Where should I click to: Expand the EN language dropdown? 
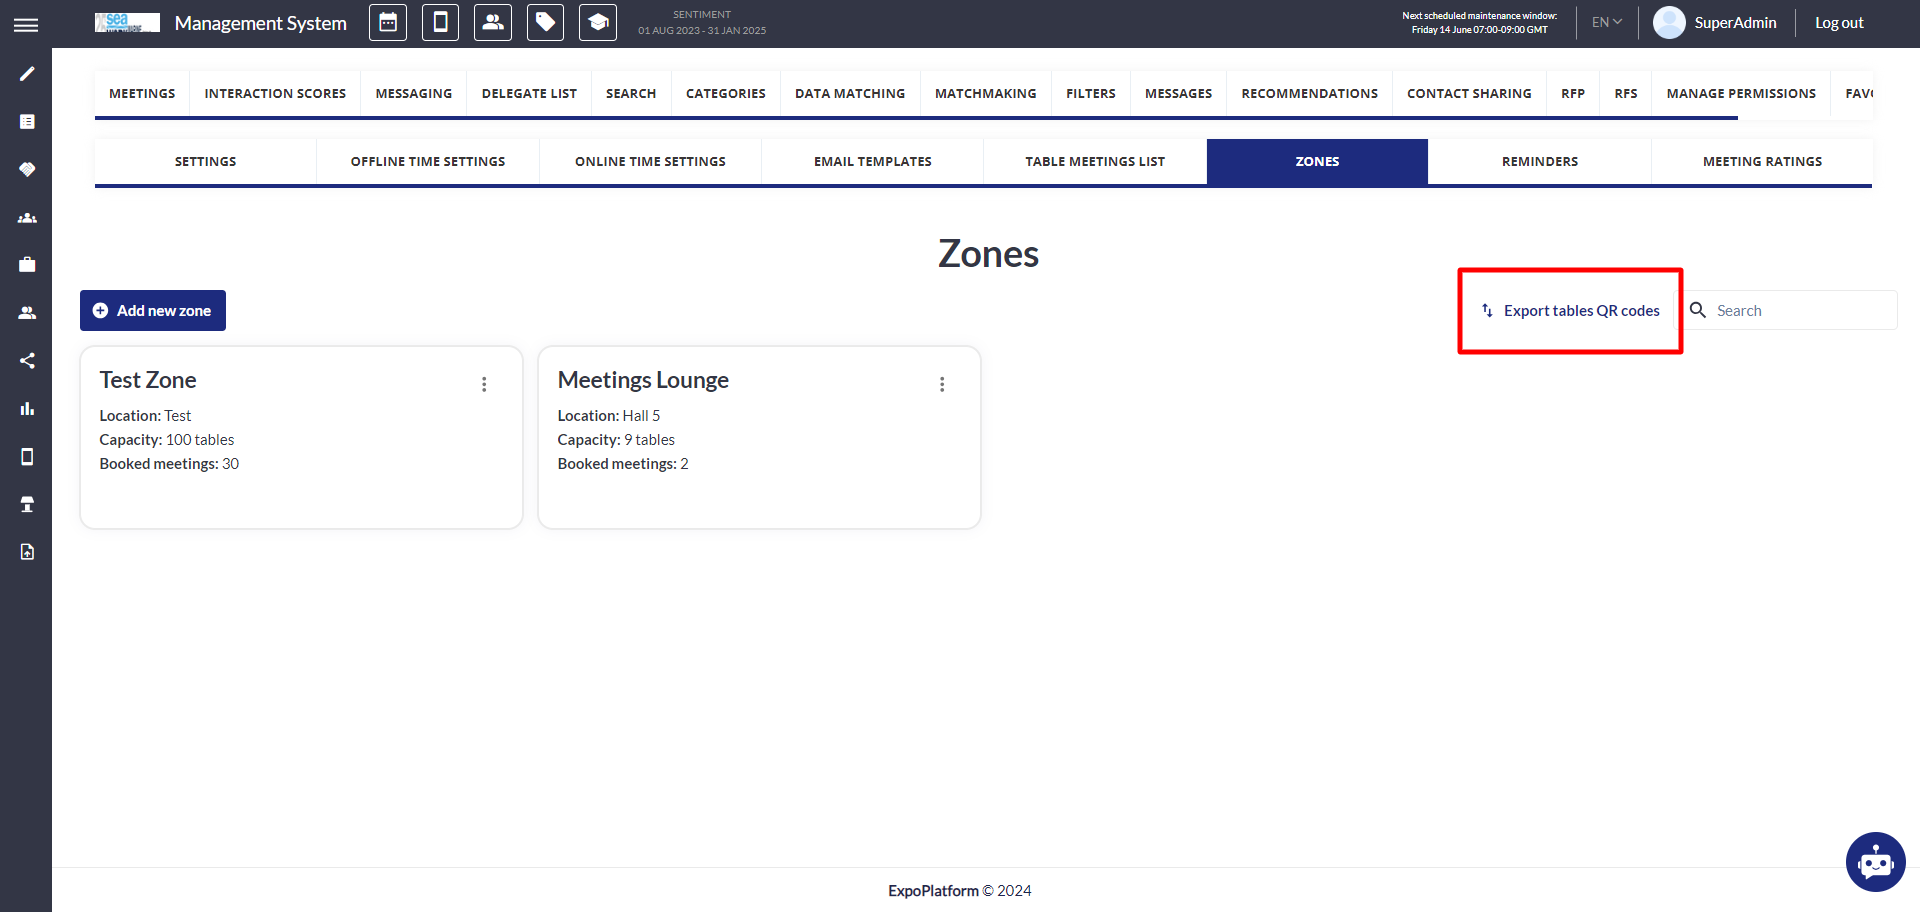click(1606, 22)
